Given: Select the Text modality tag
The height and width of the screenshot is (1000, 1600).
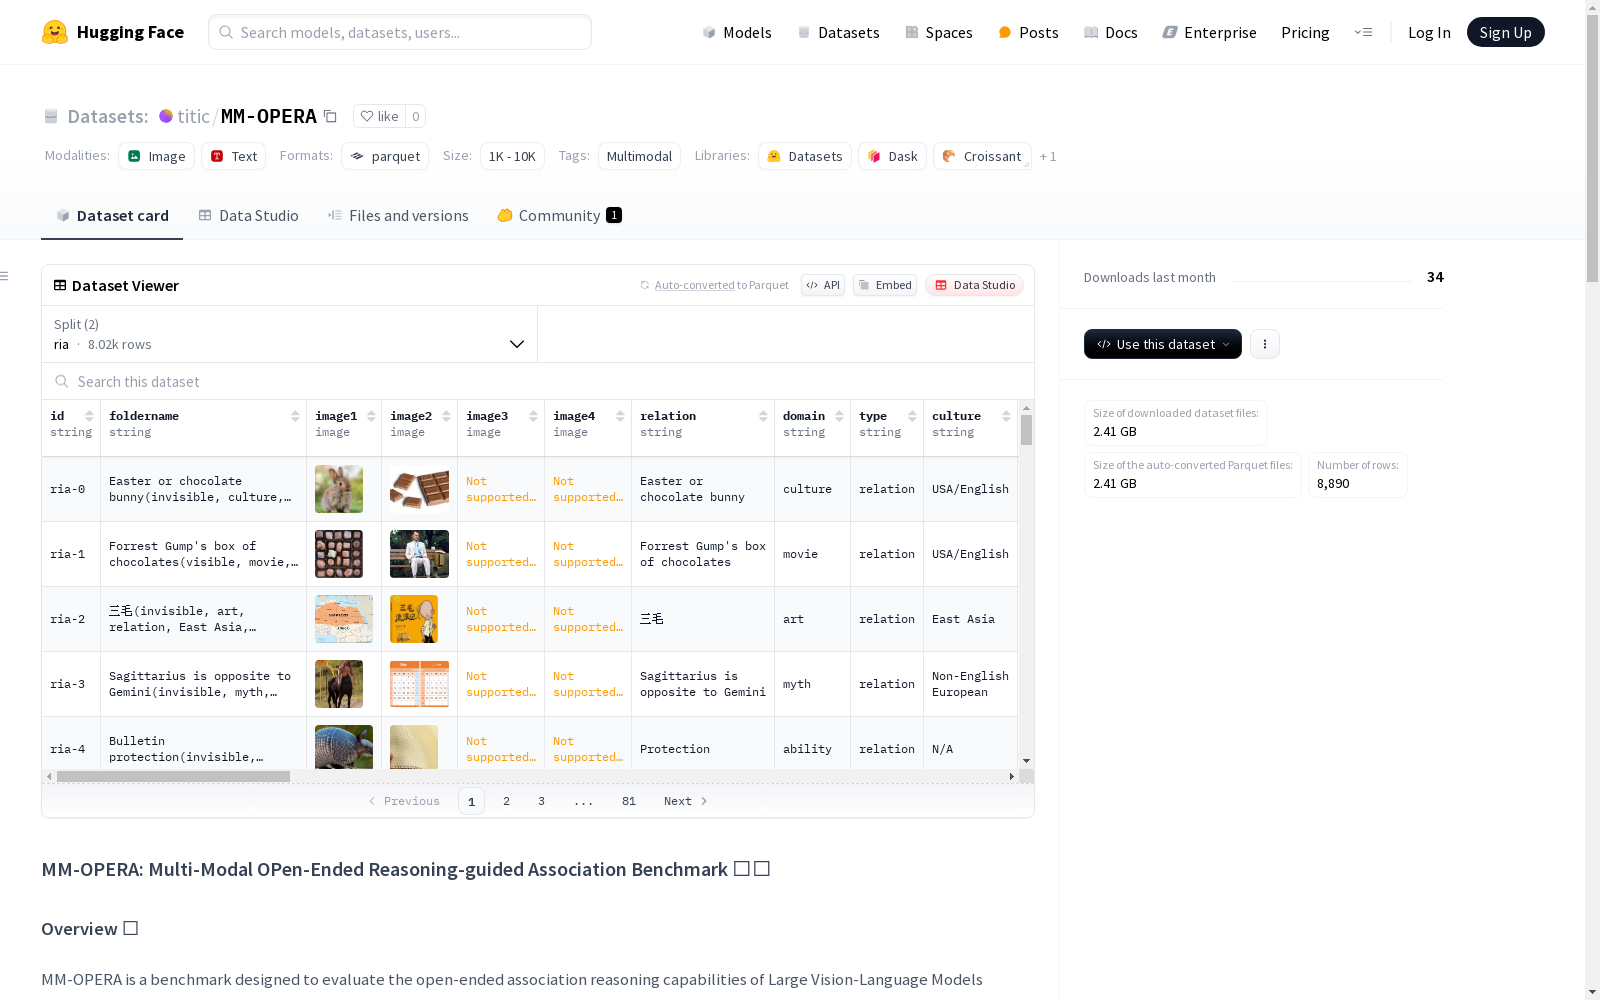Looking at the screenshot, I should 234,156.
